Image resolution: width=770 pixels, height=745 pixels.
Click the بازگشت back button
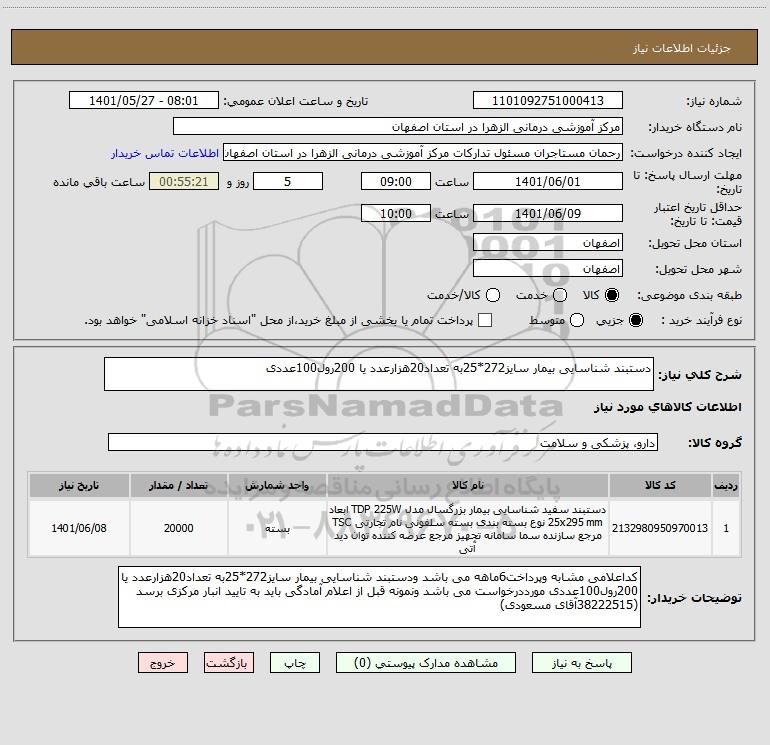point(229,663)
